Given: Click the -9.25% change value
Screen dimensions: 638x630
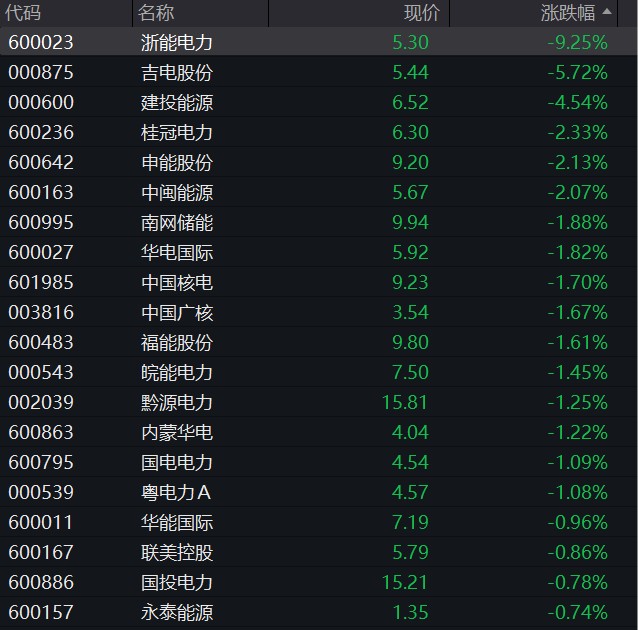Looking at the screenshot, I should [577, 42].
